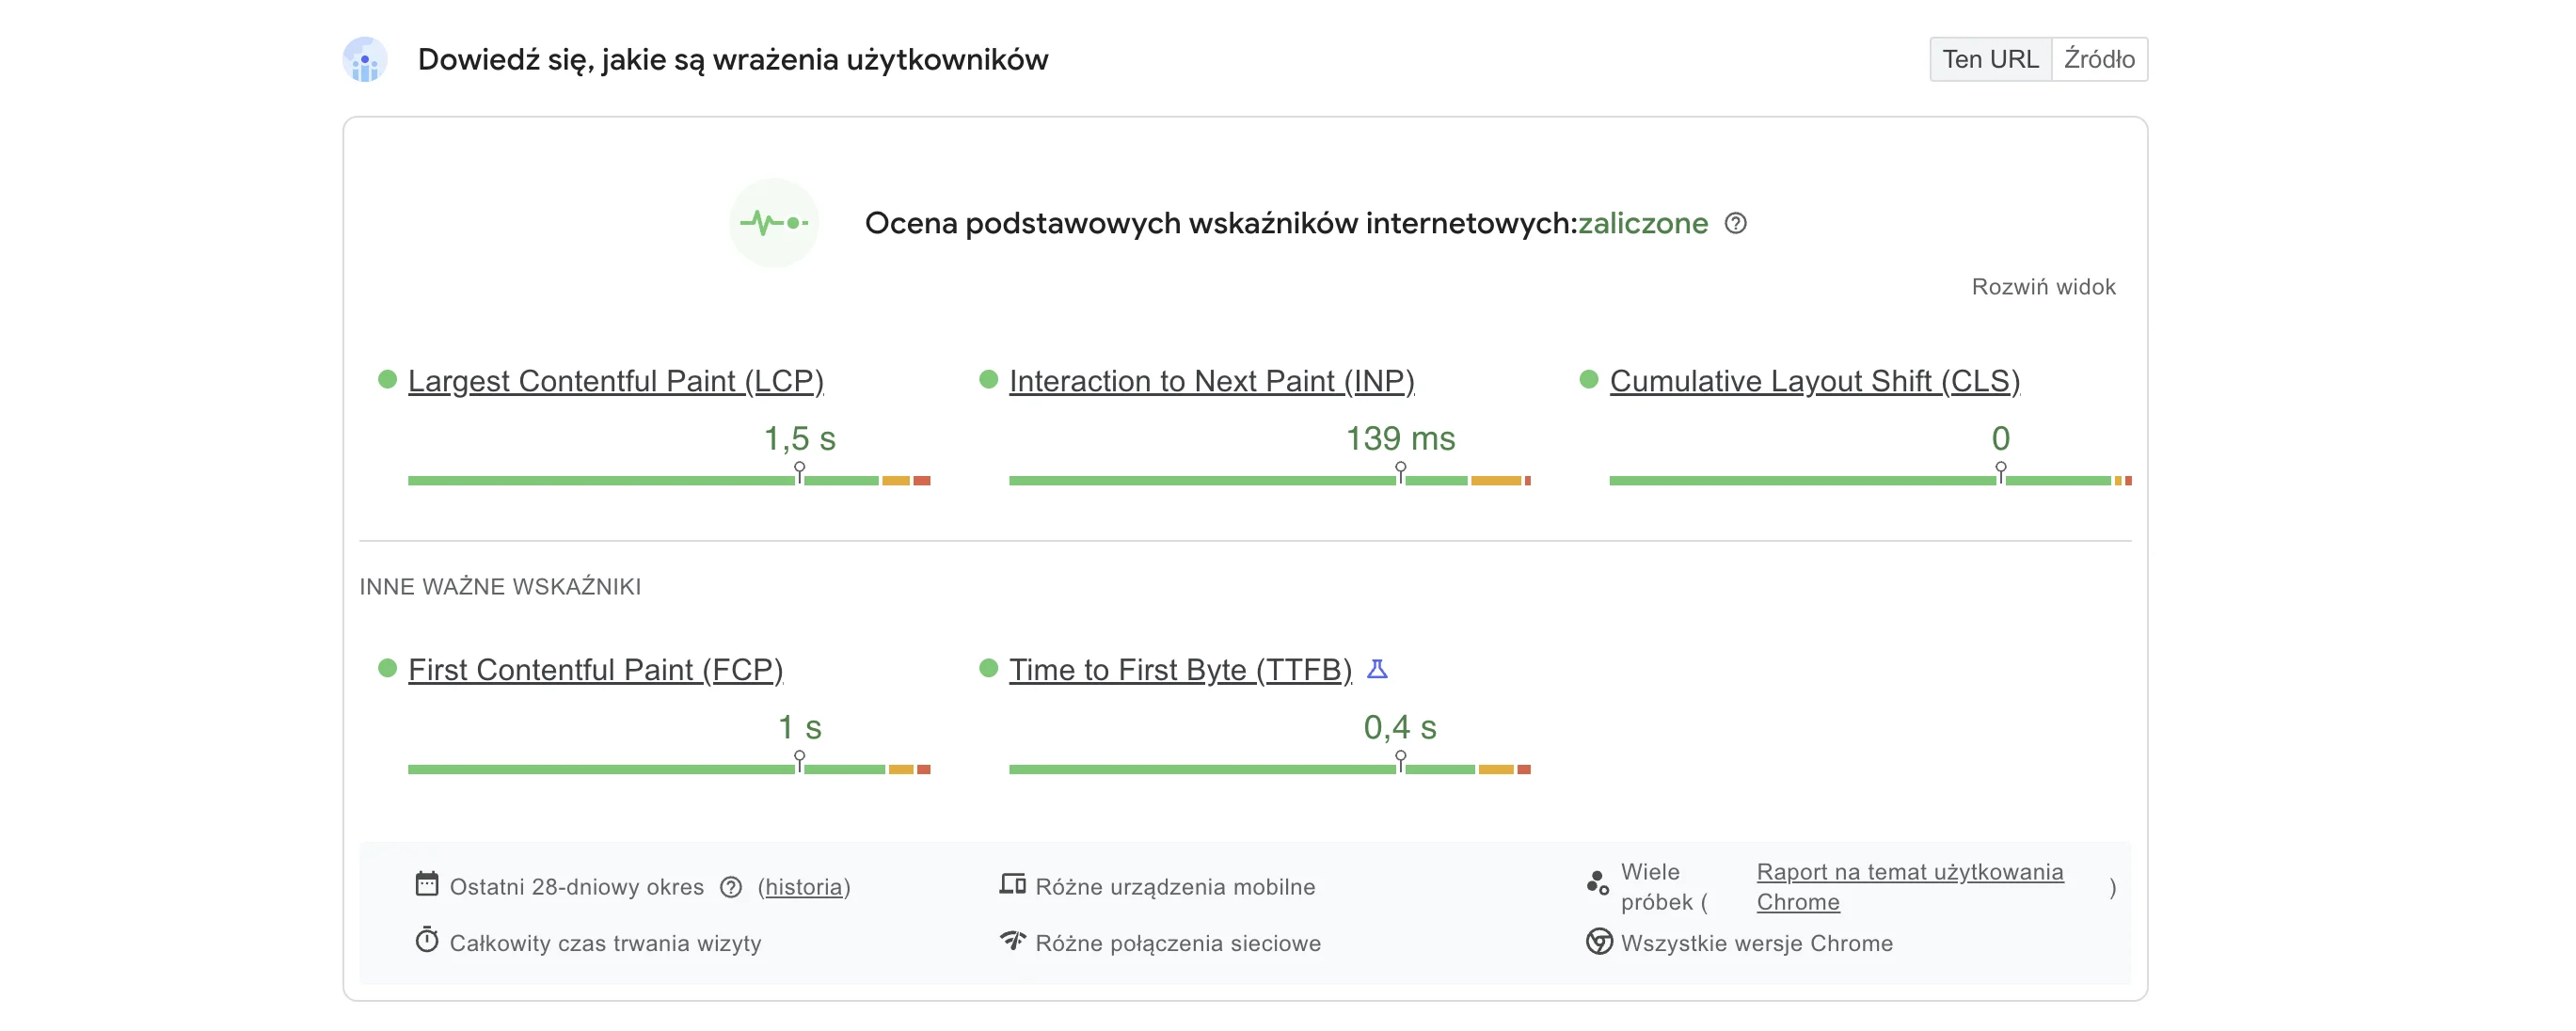
Task: Click the green vitals pulse icon
Action: 774,223
